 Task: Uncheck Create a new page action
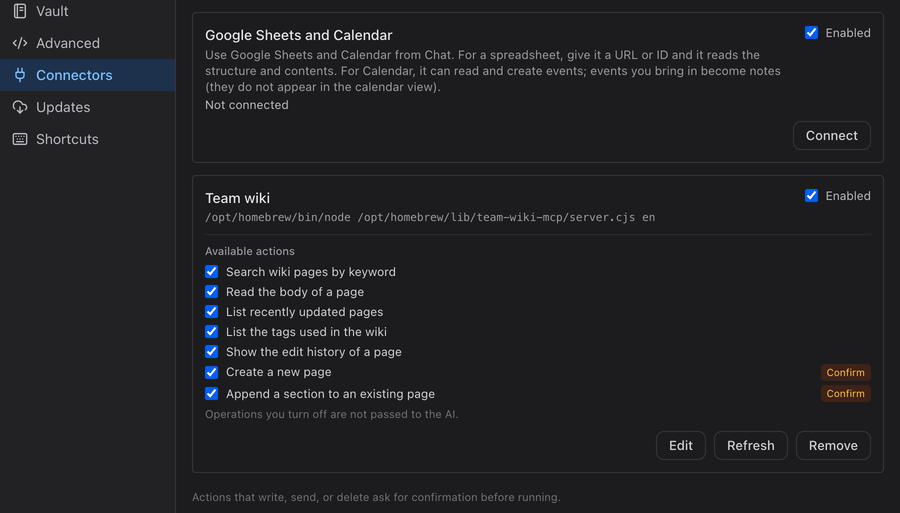click(x=212, y=372)
